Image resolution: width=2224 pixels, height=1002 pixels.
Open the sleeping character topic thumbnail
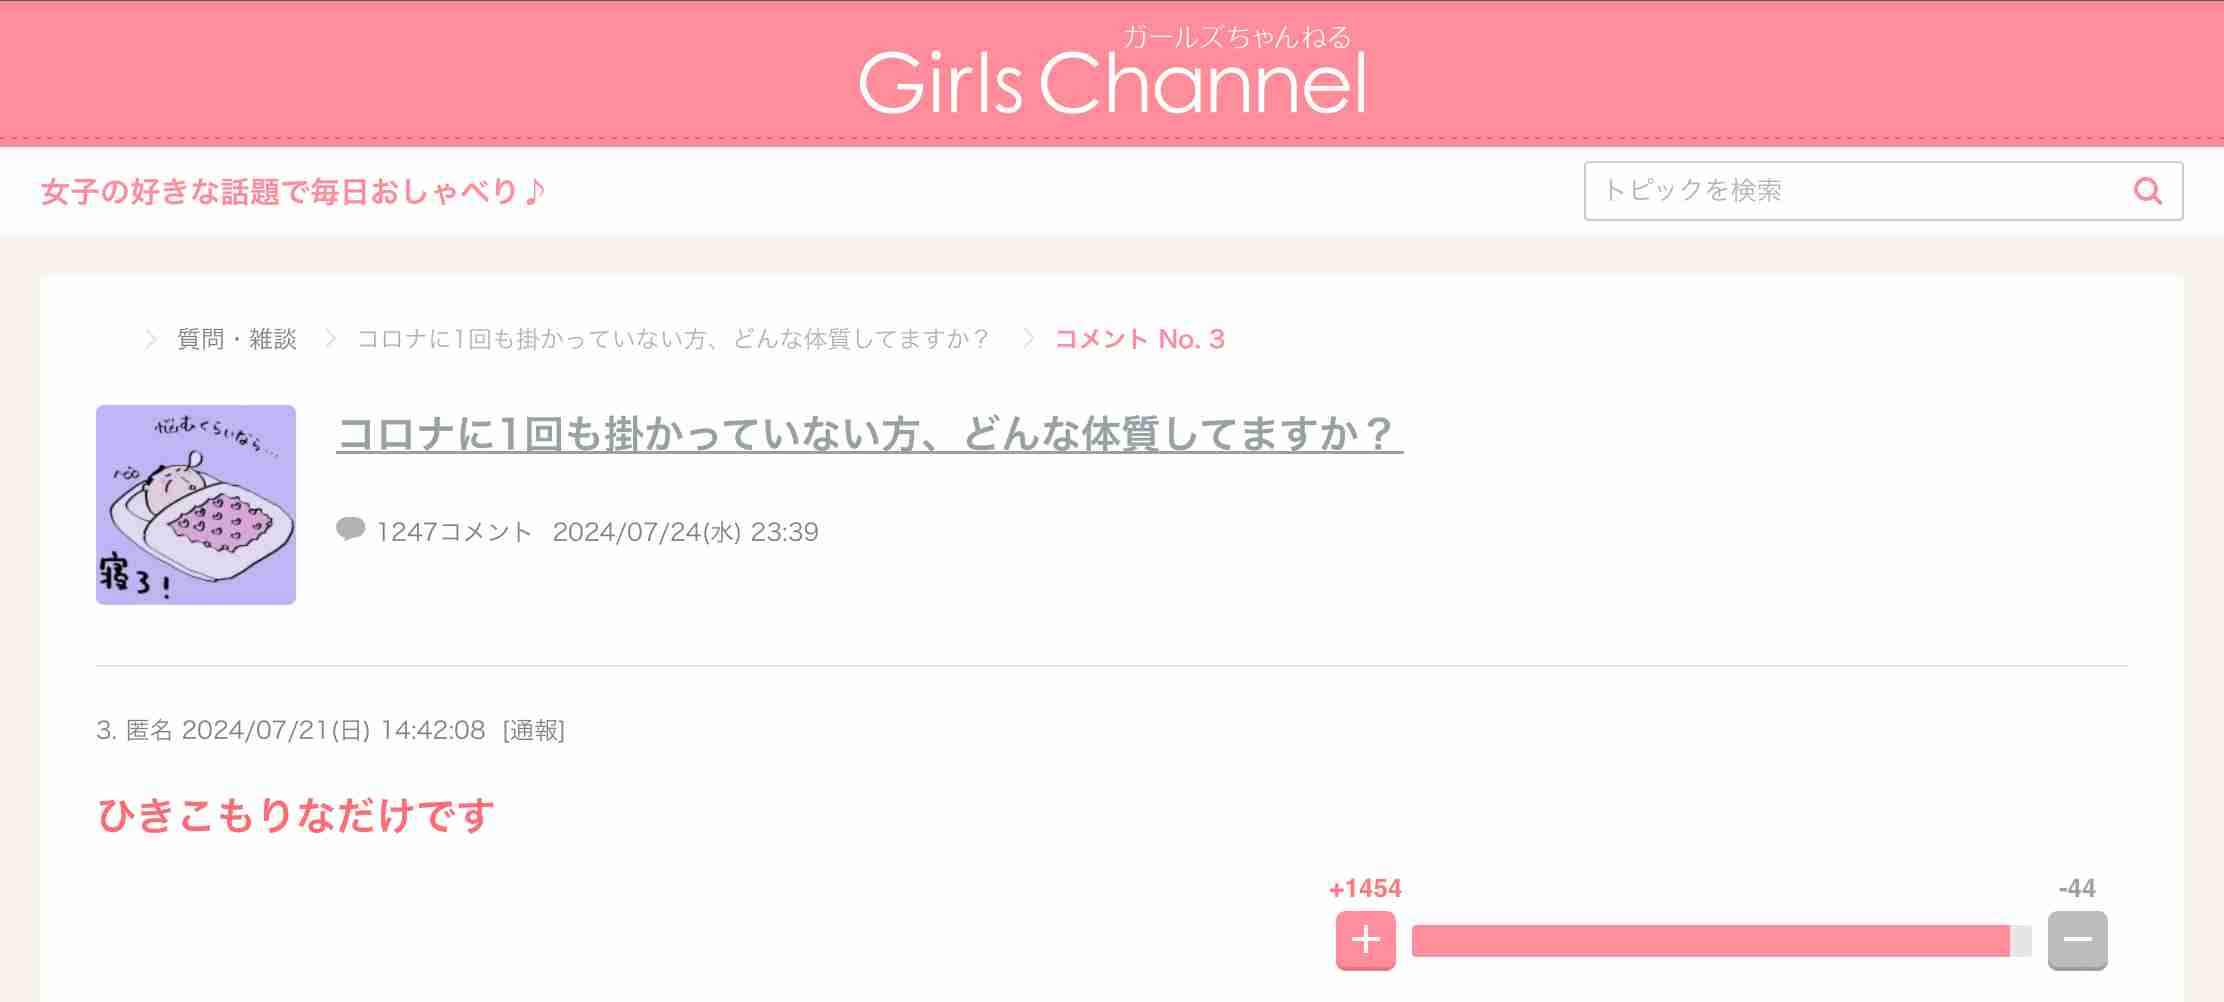196,504
